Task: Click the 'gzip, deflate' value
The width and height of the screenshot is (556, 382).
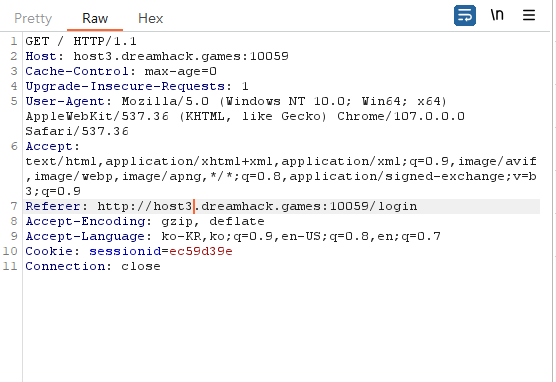Action: (x=213, y=221)
